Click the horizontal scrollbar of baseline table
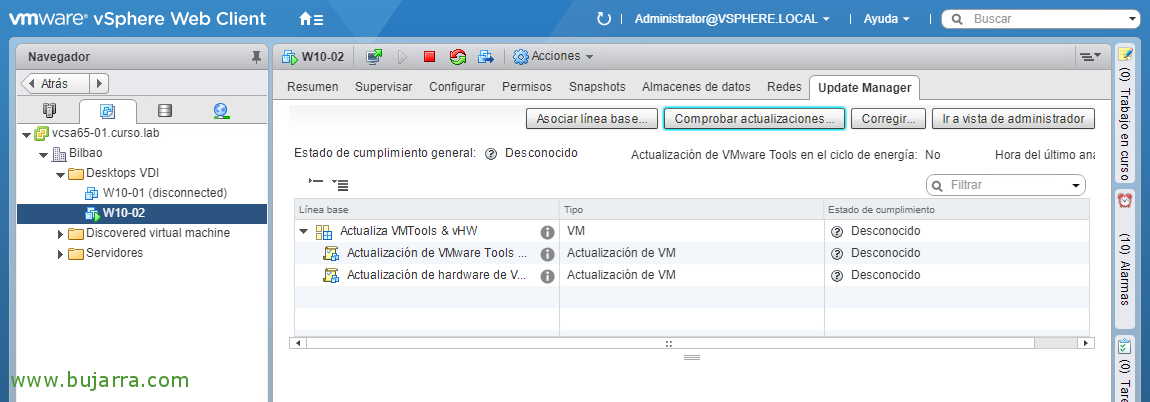1150x402 pixels. (670, 343)
